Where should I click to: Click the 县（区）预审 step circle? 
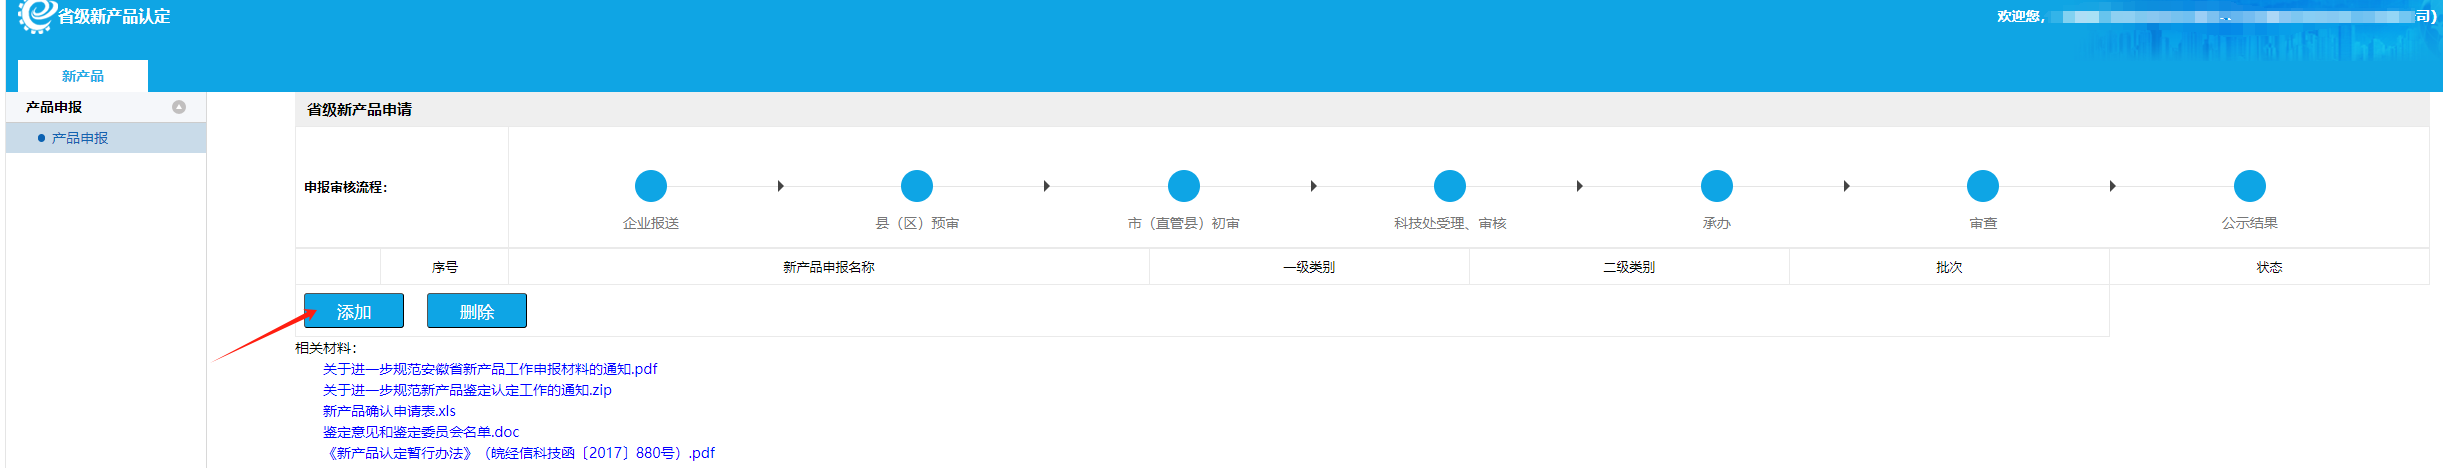tap(916, 186)
